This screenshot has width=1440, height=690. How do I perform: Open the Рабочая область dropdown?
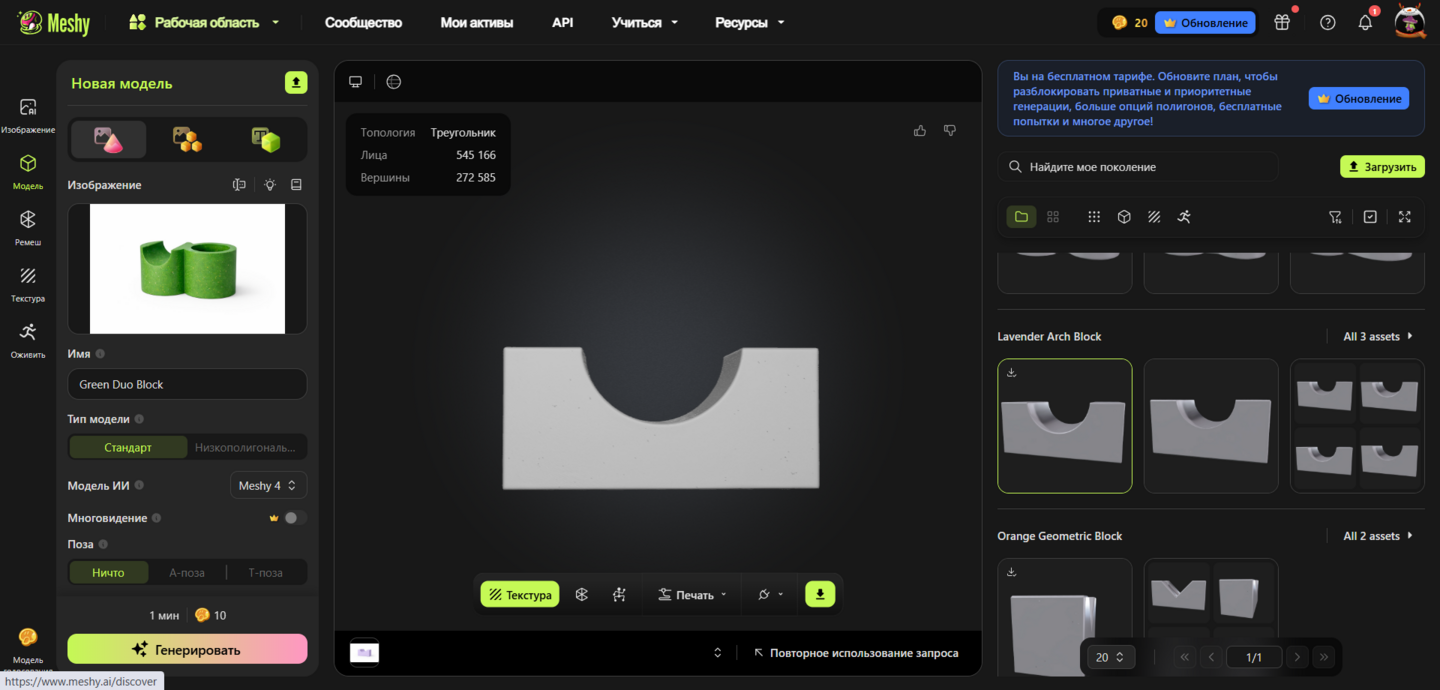coord(205,22)
